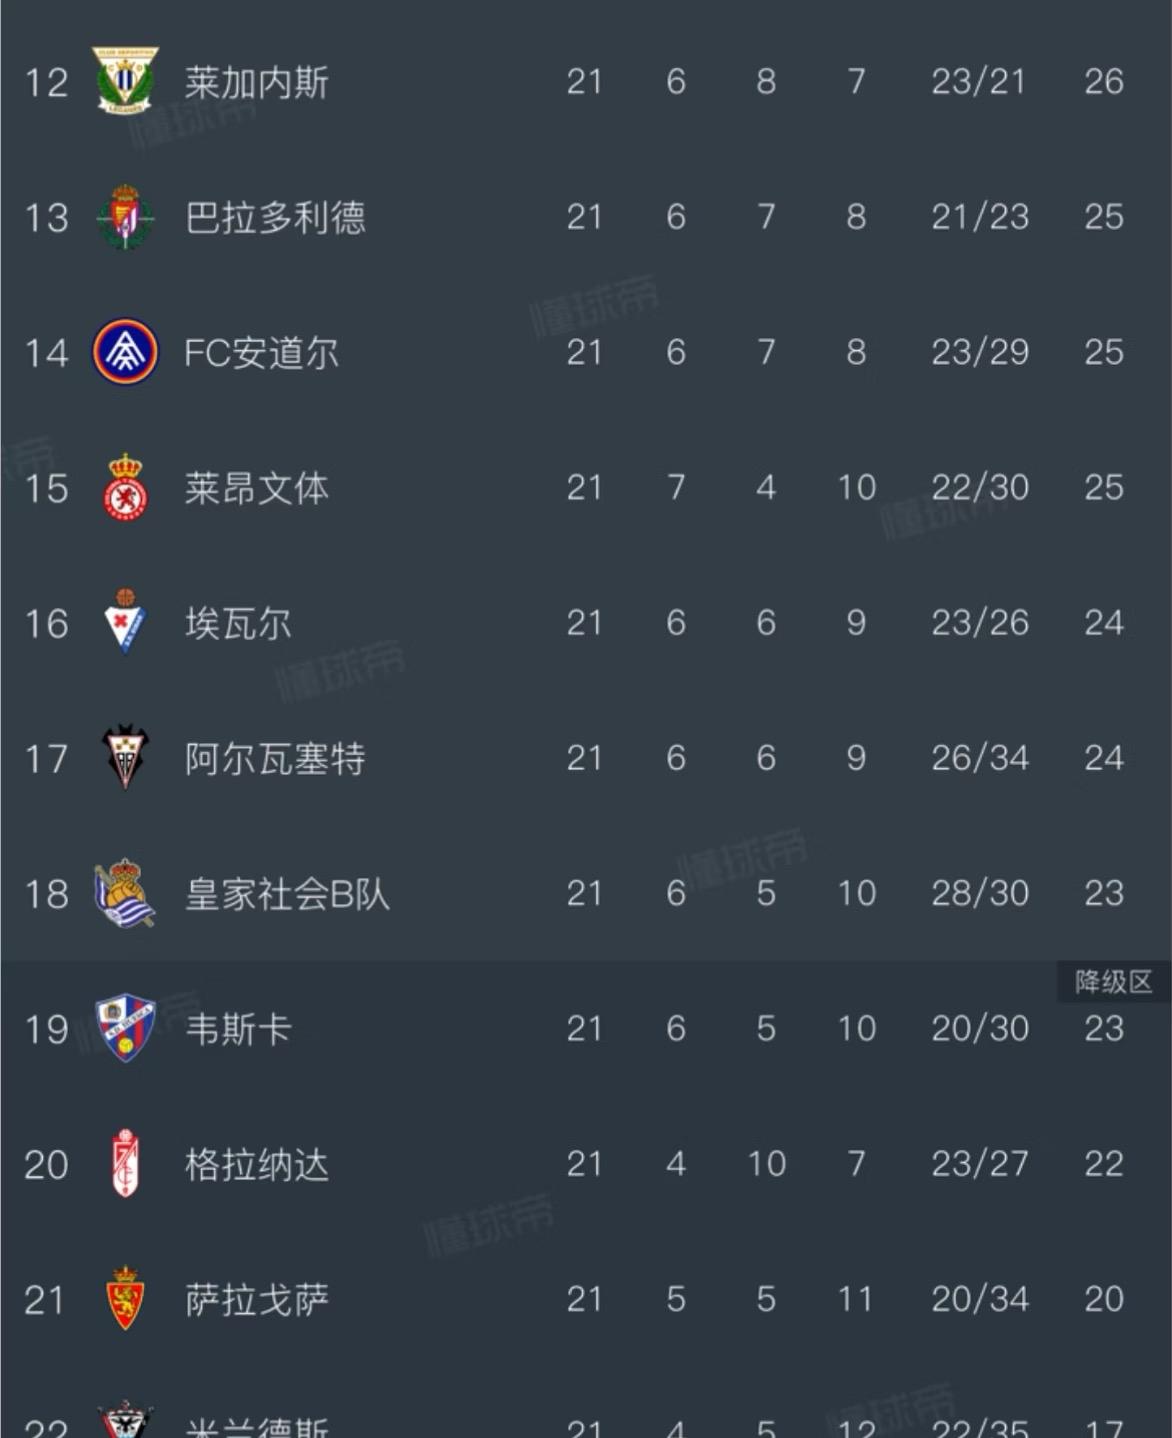Select the 韦斯卡 row at rank 19
The image size is (1172, 1438).
pos(586,1029)
